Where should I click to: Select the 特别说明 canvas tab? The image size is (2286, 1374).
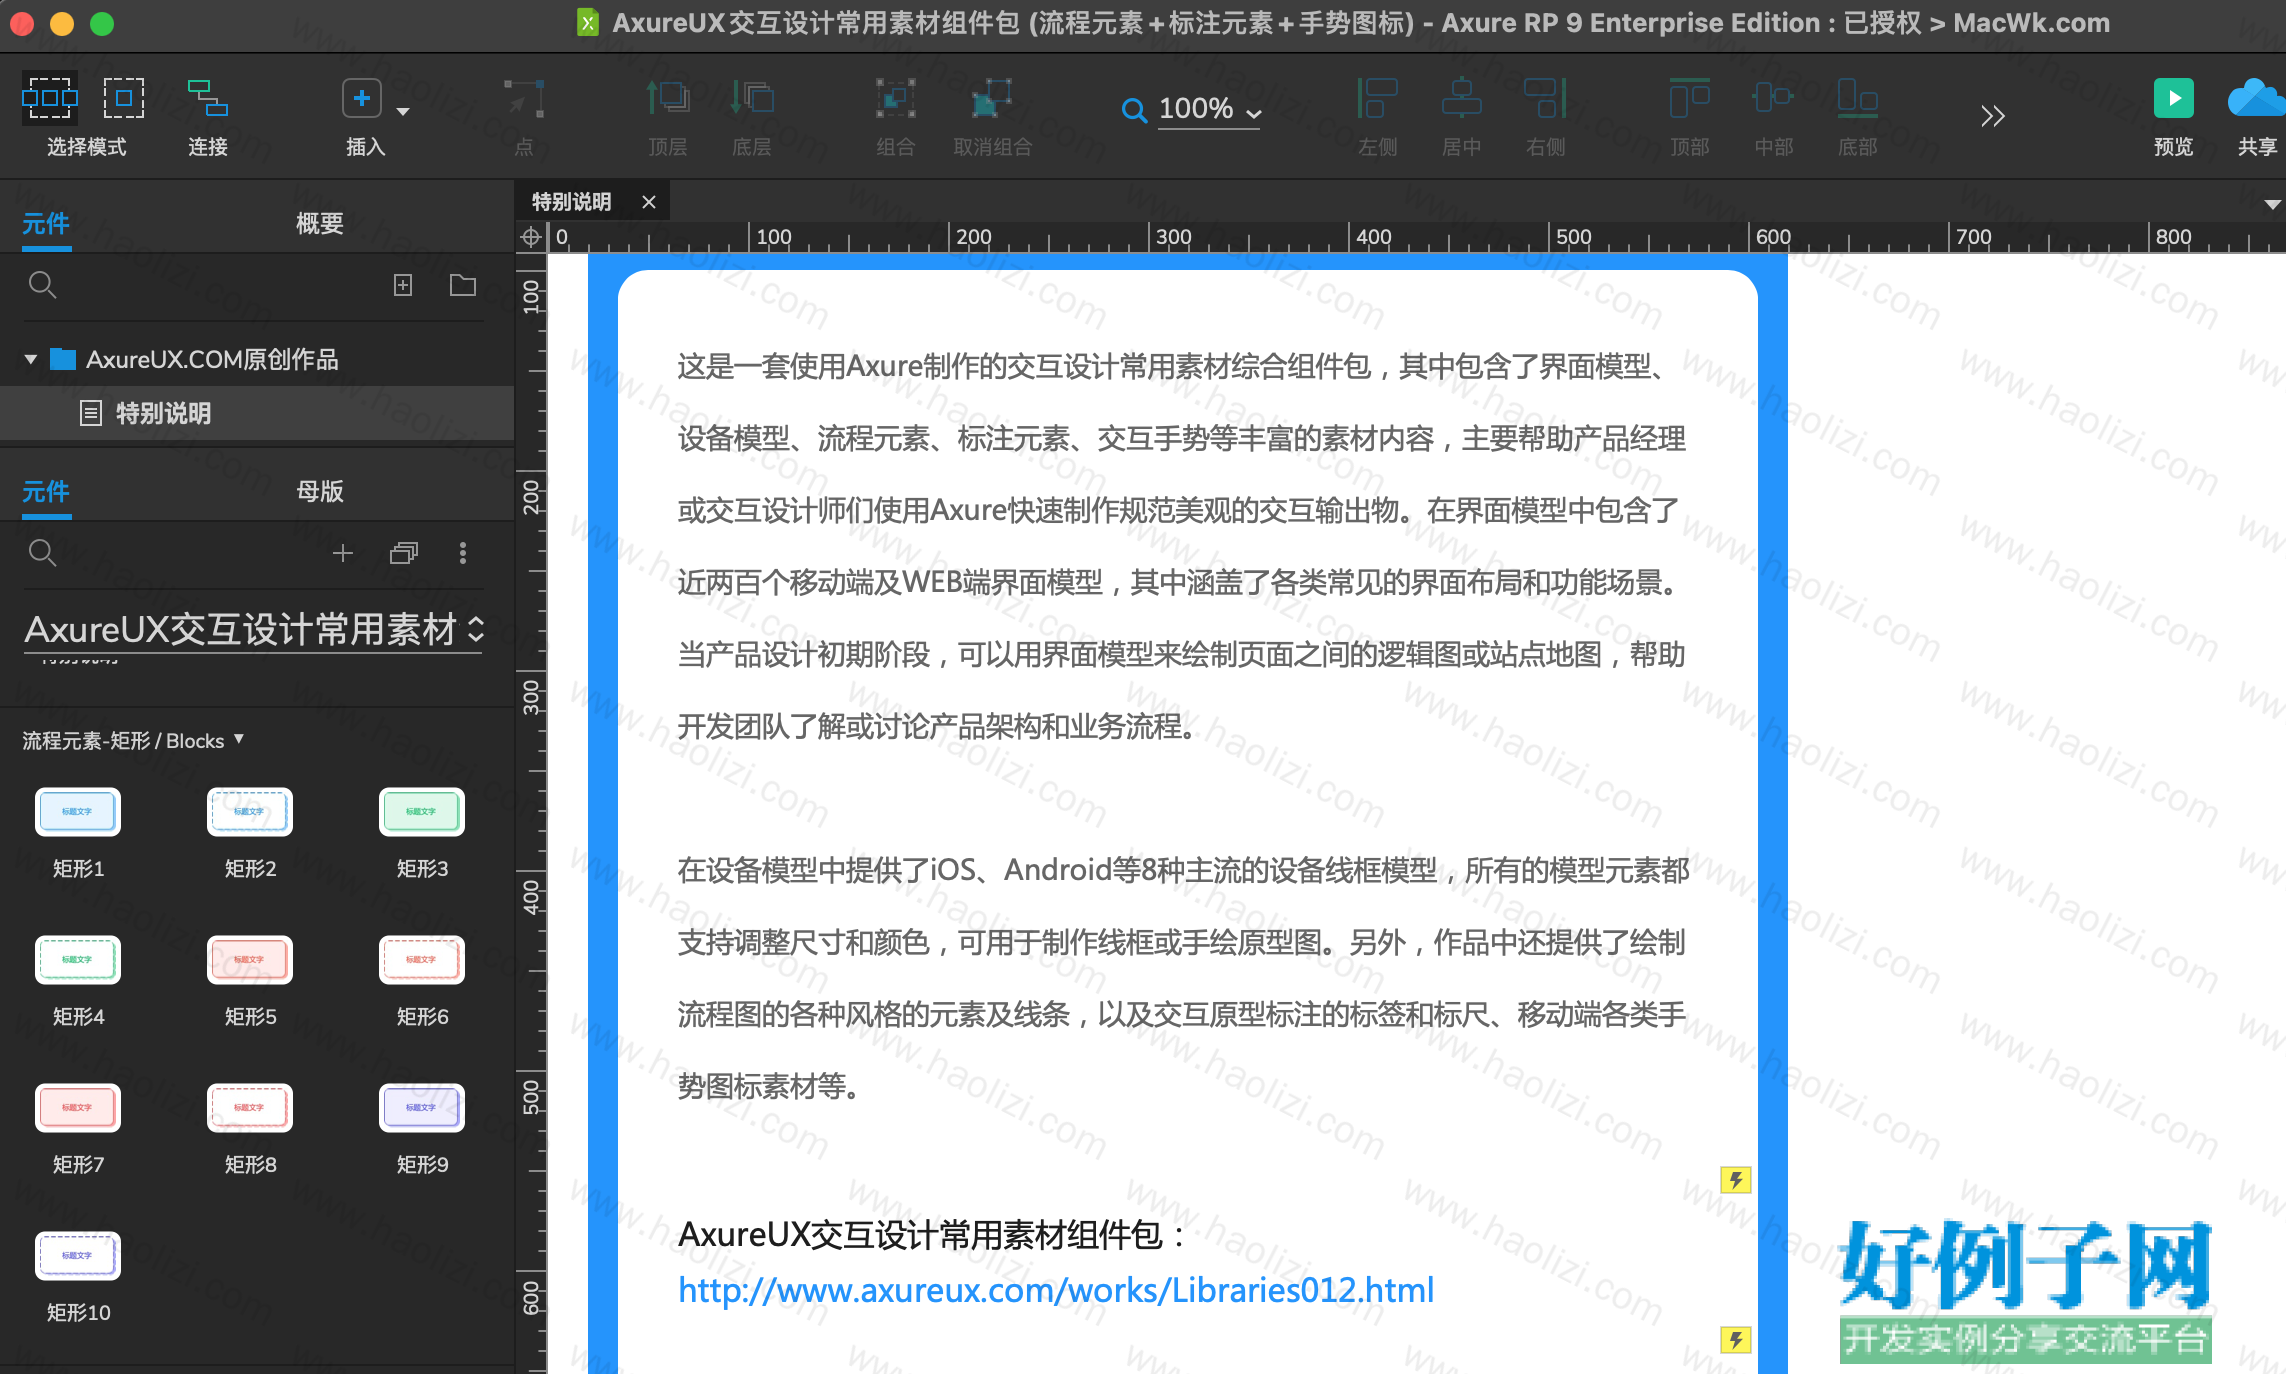[572, 202]
